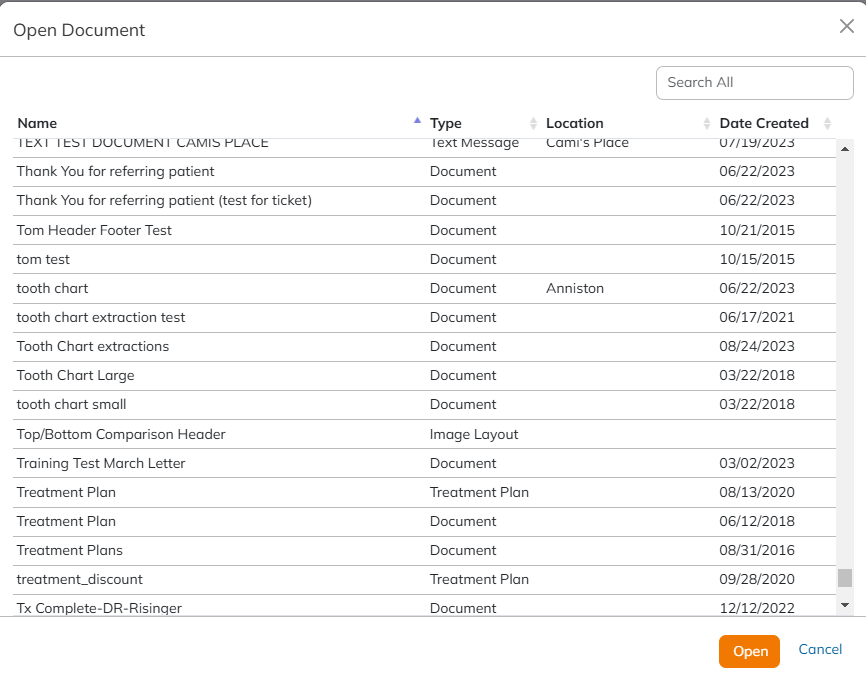Click date 10/15/2015 cell

coord(757,259)
